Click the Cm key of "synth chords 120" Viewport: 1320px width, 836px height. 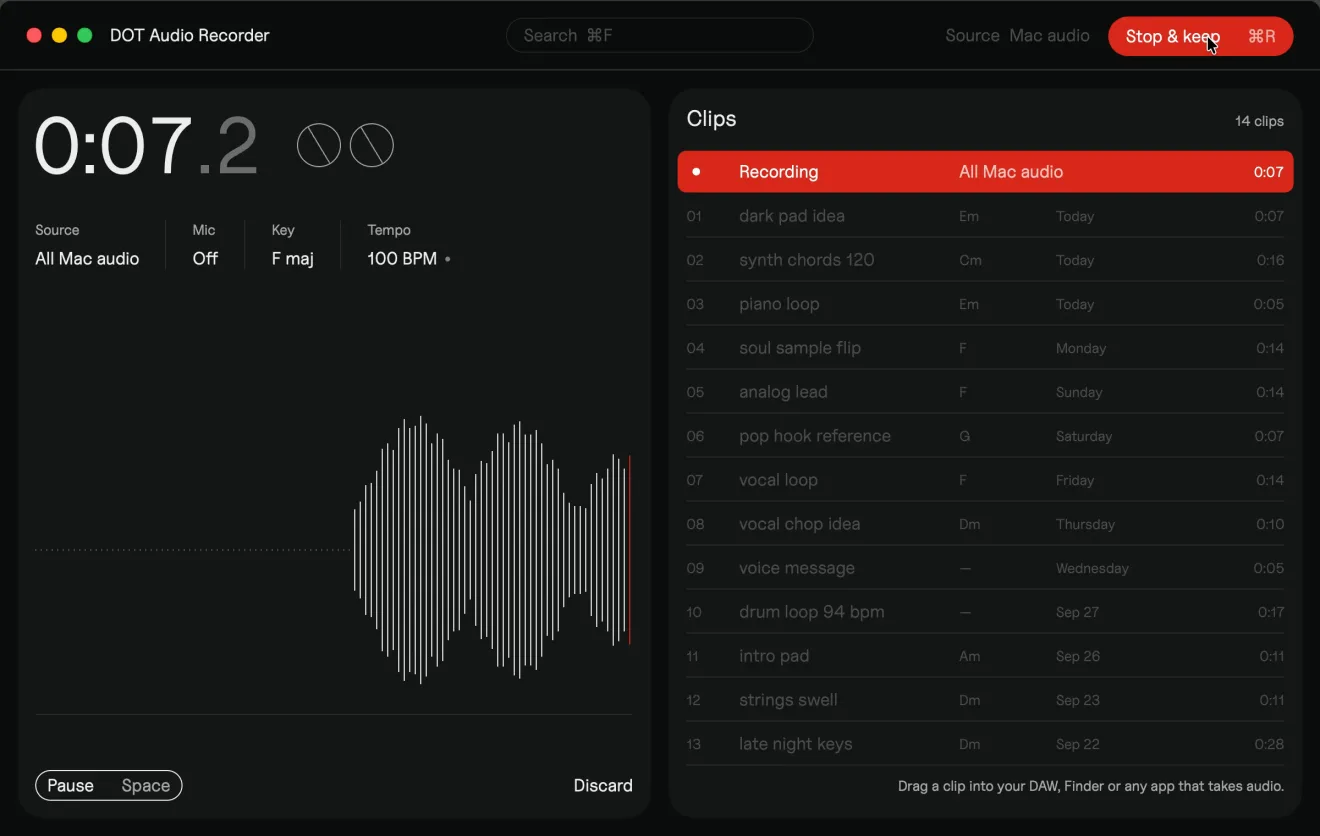pos(970,260)
